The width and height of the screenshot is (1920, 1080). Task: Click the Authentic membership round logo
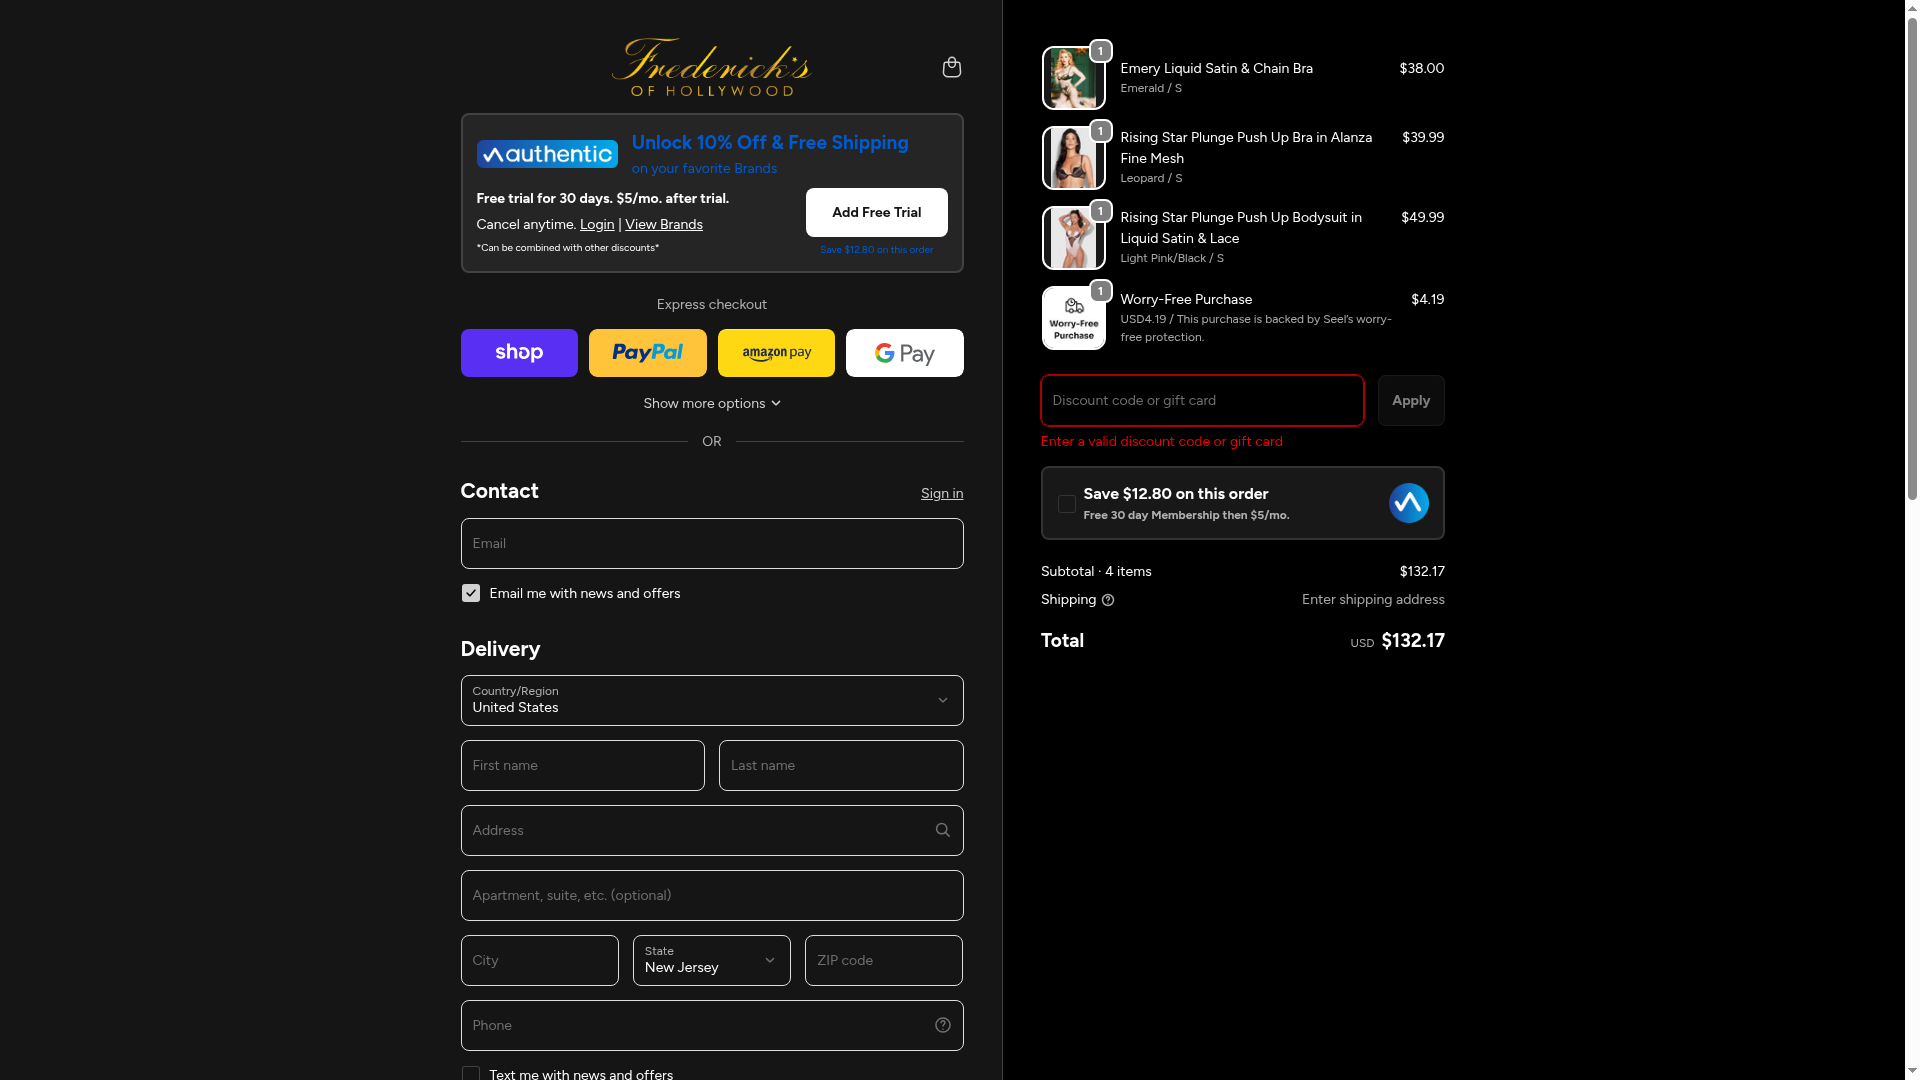pyautogui.click(x=1408, y=503)
